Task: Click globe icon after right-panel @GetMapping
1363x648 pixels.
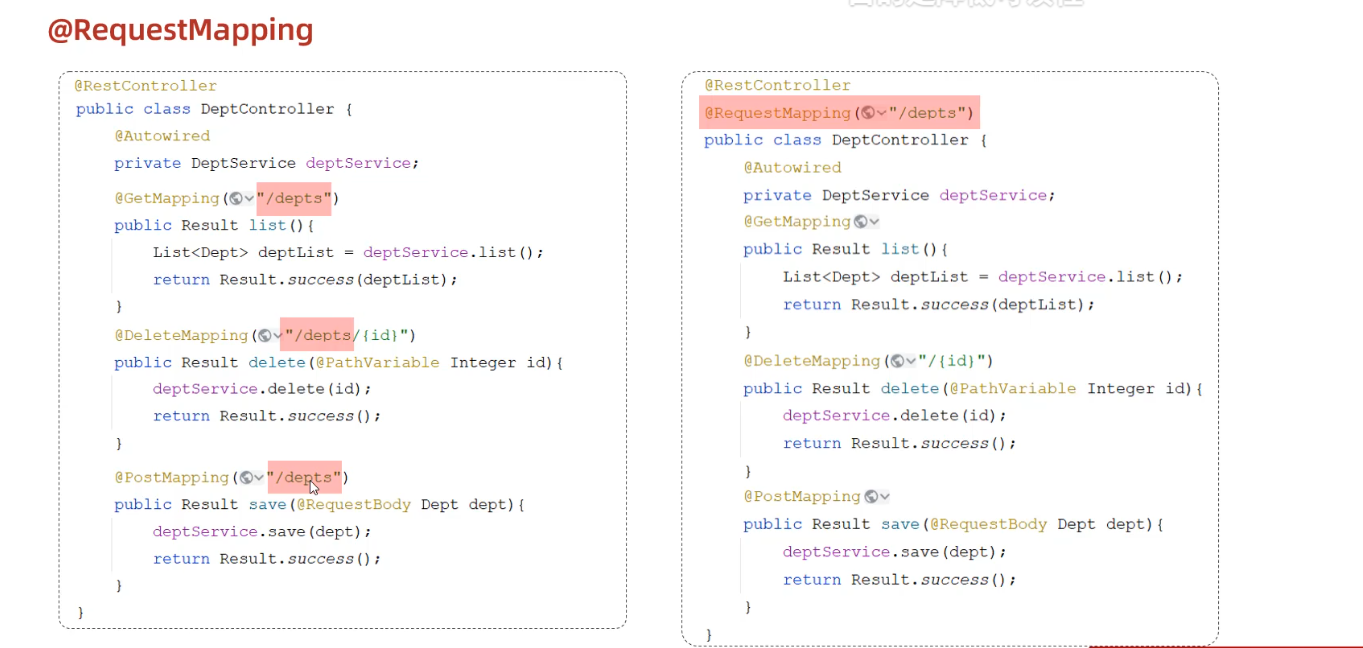Action: click(x=860, y=221)
